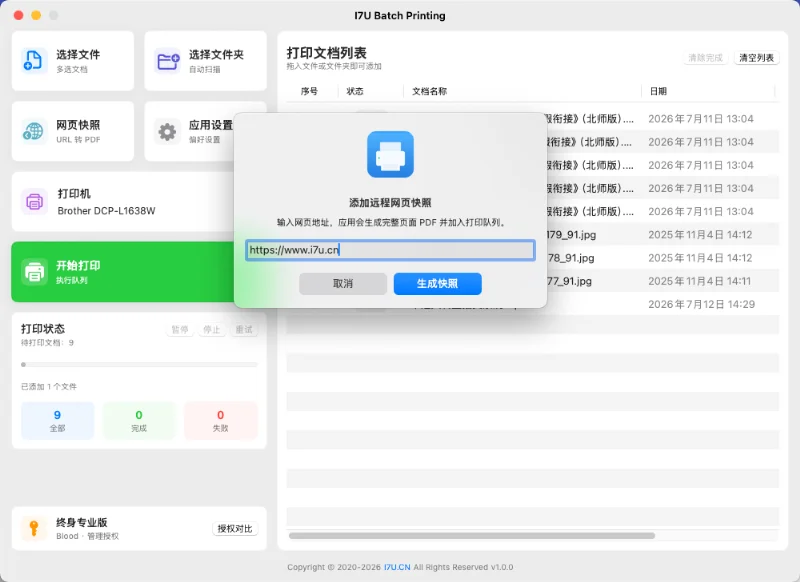
Task: Click the Start Printing printer icon
Action: (34, 271)
